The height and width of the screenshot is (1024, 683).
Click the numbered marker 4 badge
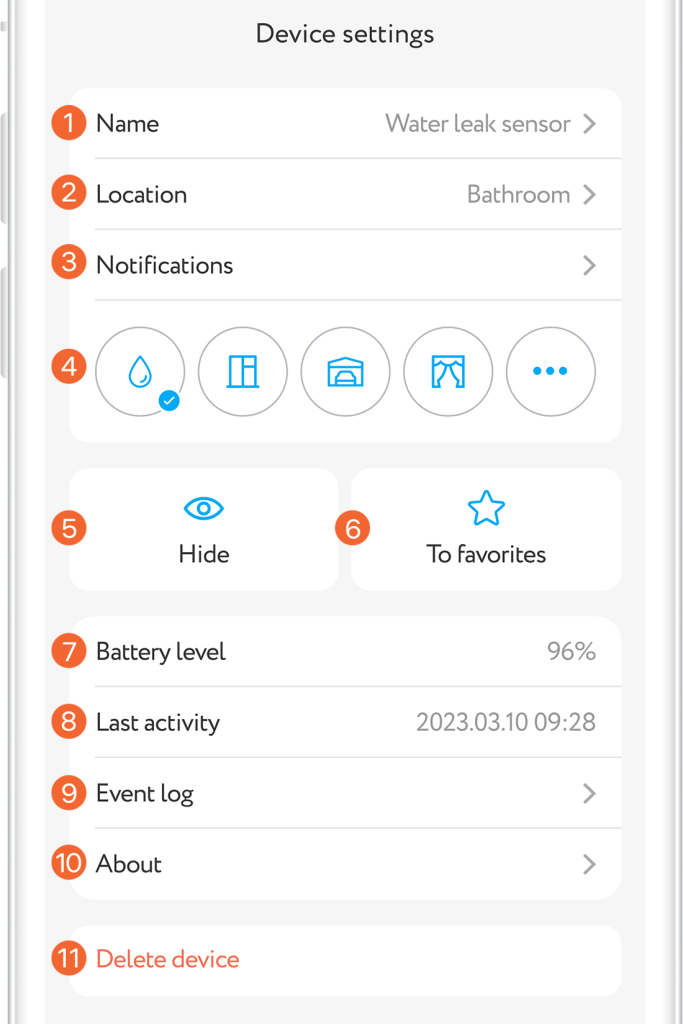point(69,366)
